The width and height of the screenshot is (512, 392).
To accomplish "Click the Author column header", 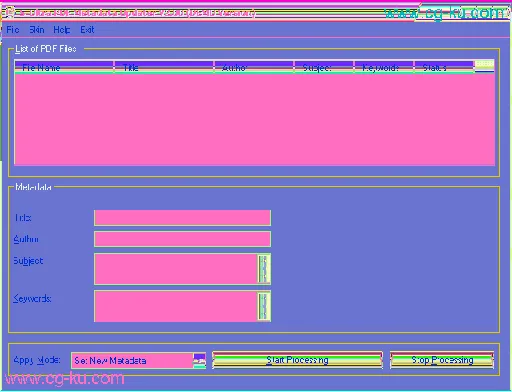I will [x=254, y=67].
